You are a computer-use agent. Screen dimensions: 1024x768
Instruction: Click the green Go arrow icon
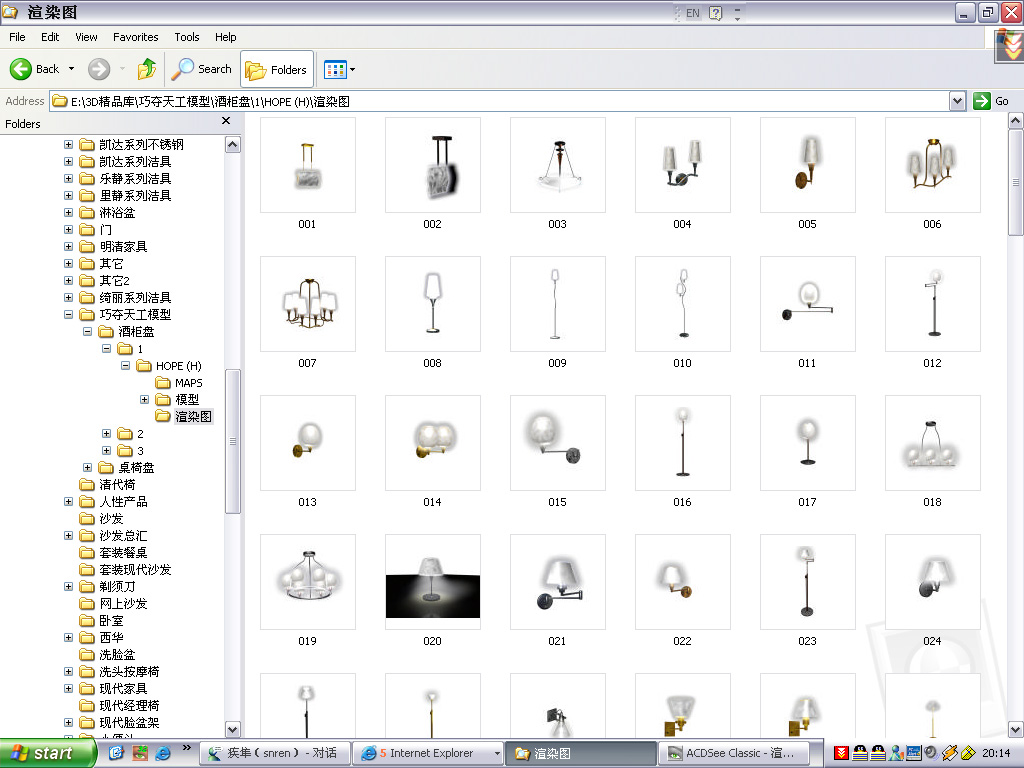982,101
